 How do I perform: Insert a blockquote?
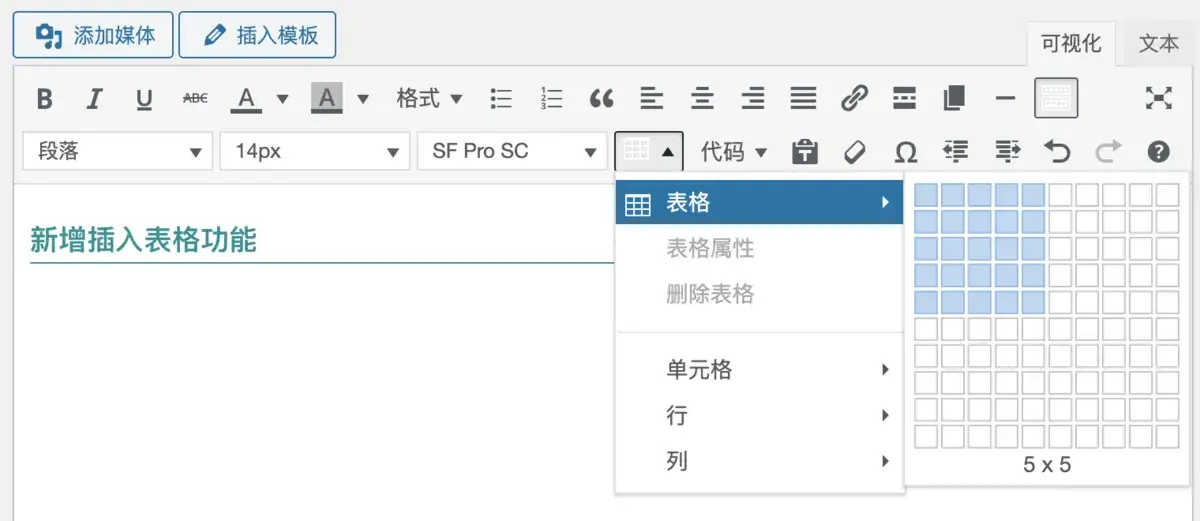(x=601, y=98)
